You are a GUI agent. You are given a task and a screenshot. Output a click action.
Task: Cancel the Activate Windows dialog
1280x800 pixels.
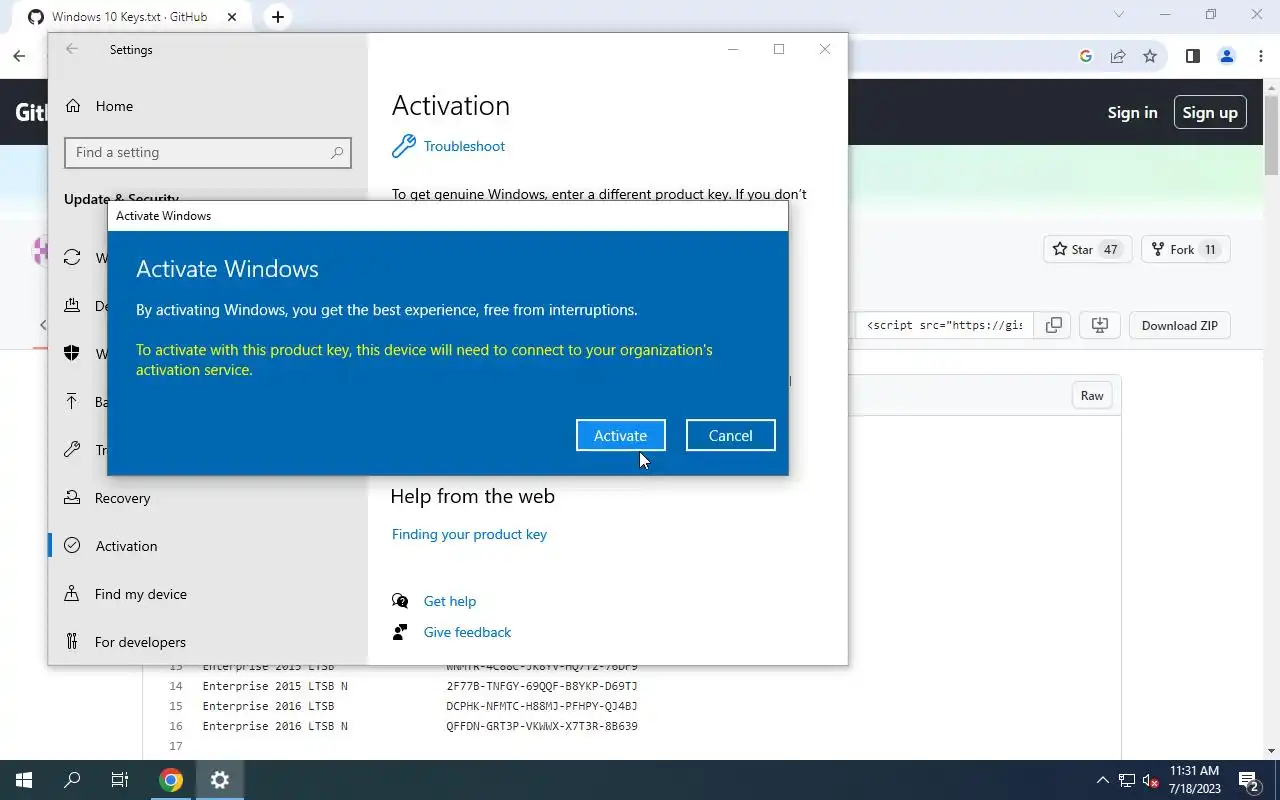pos(730,435)
